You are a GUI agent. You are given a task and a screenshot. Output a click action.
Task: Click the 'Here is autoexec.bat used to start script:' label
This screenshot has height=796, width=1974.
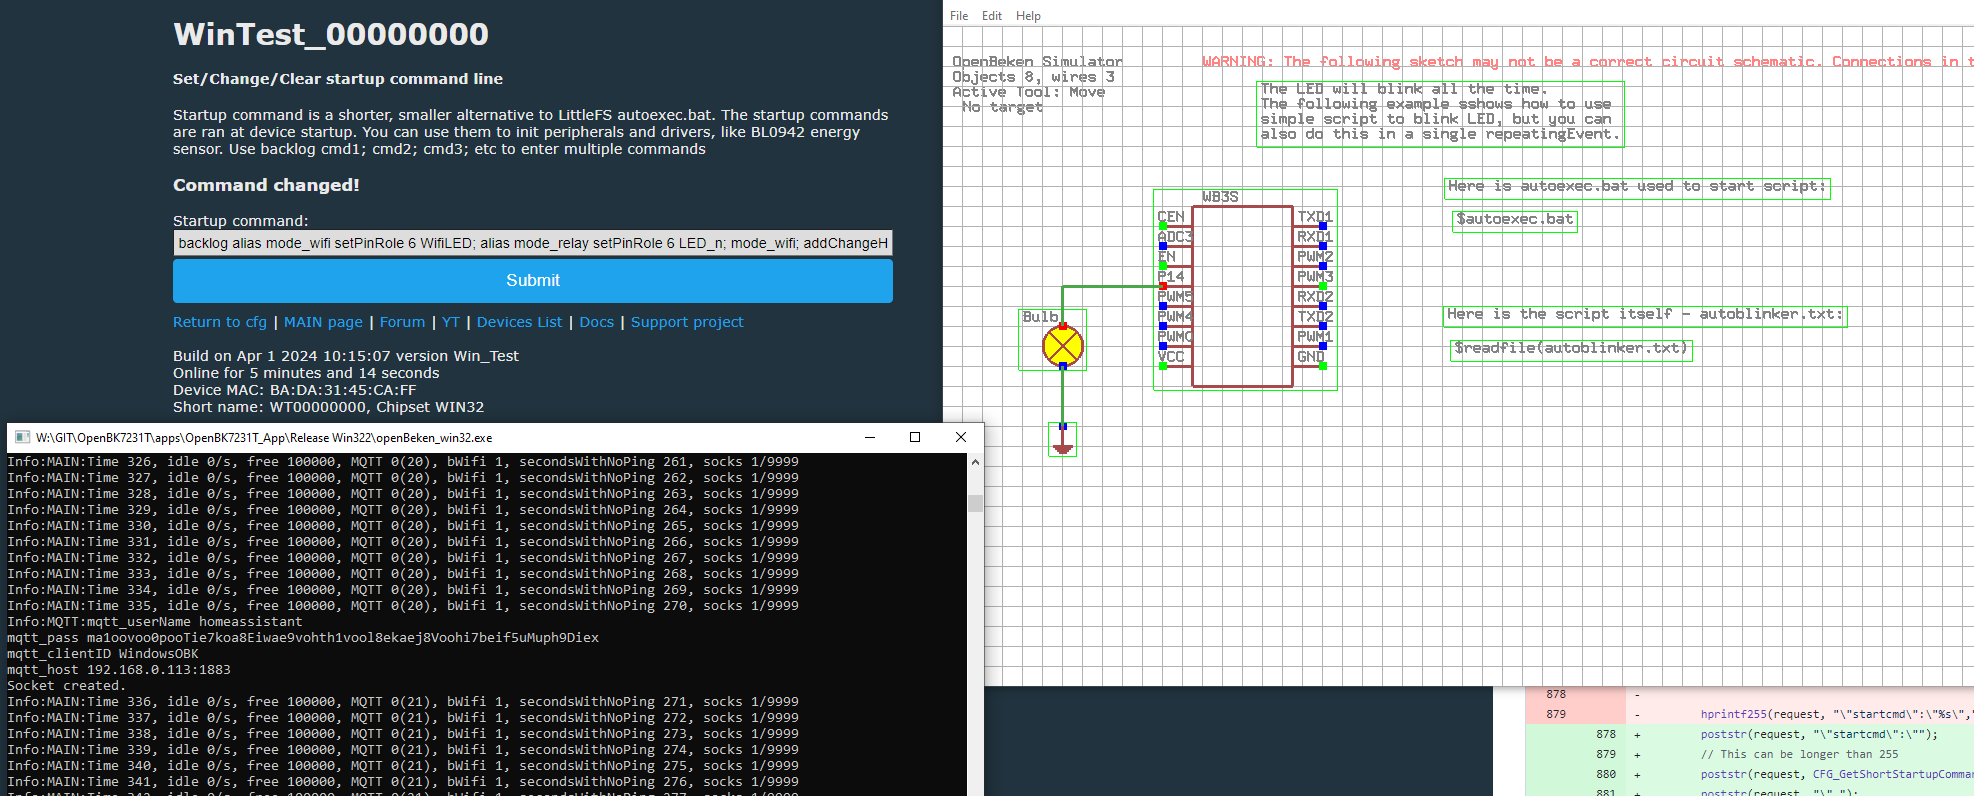tap(1637, 187)
